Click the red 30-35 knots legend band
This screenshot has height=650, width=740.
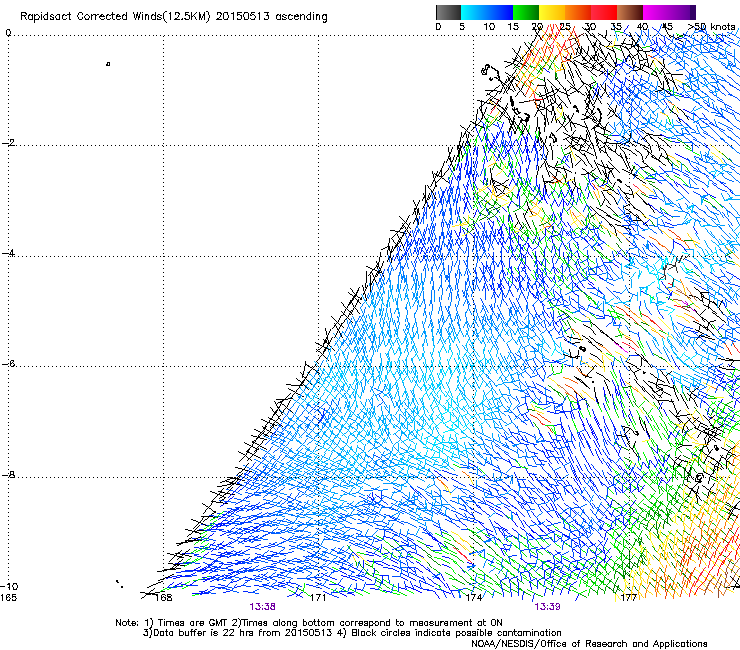click(604, 12)
